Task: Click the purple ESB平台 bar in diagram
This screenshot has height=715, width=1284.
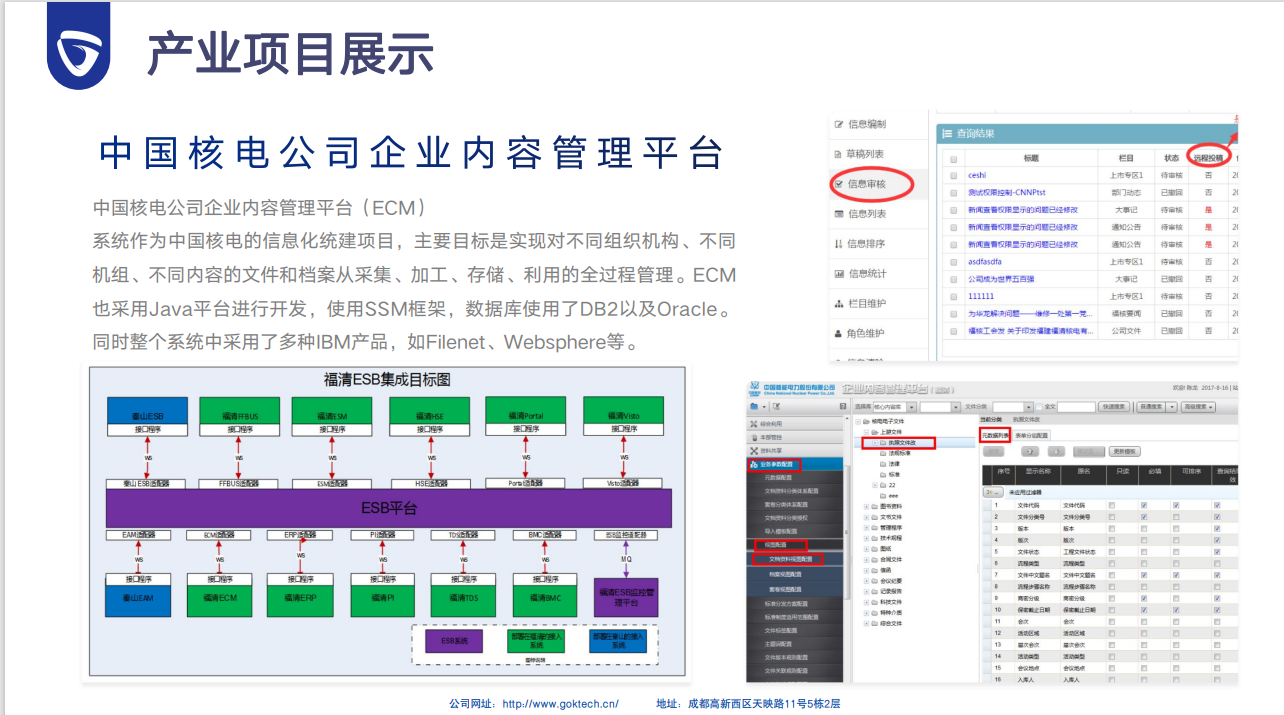Action: (389, 508)
